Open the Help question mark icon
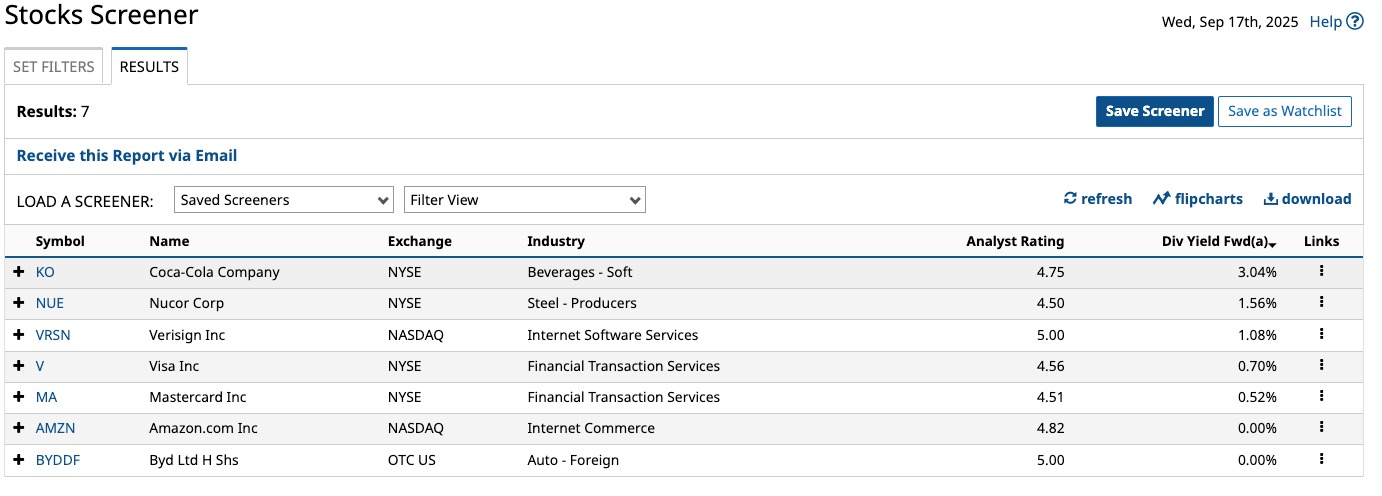This screenshot has height=496, width=1382. point(1355,21)
